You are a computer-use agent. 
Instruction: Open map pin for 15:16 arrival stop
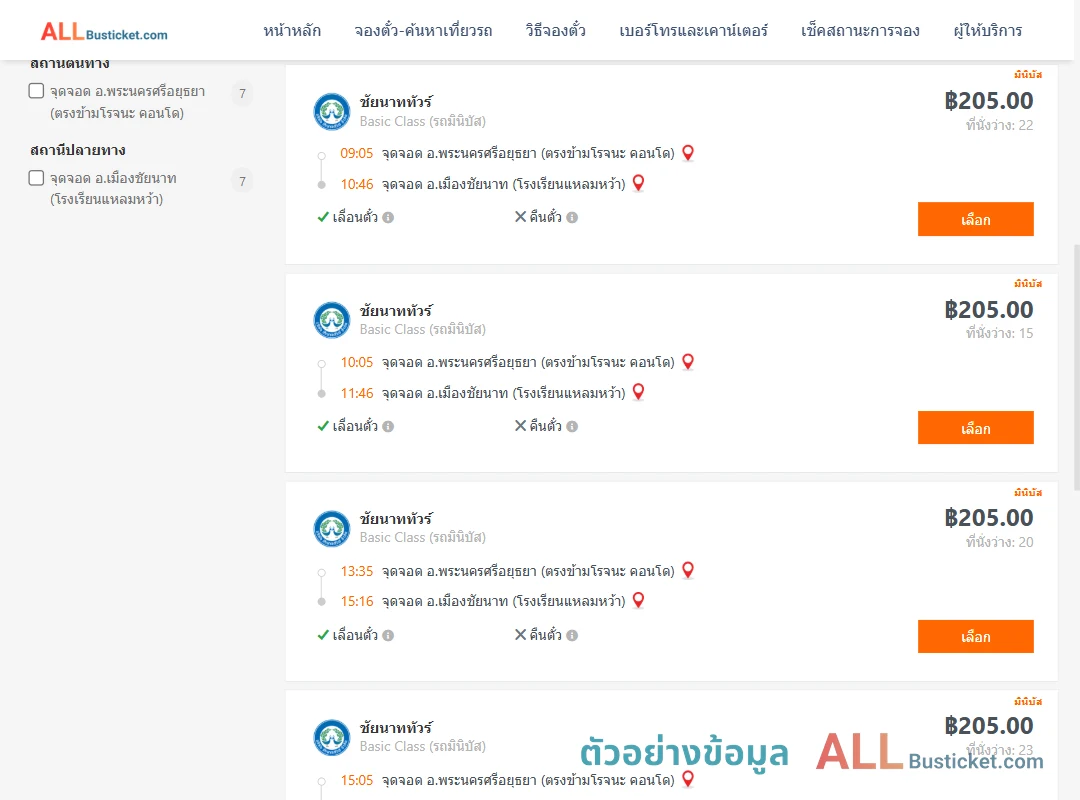[638, 601]
